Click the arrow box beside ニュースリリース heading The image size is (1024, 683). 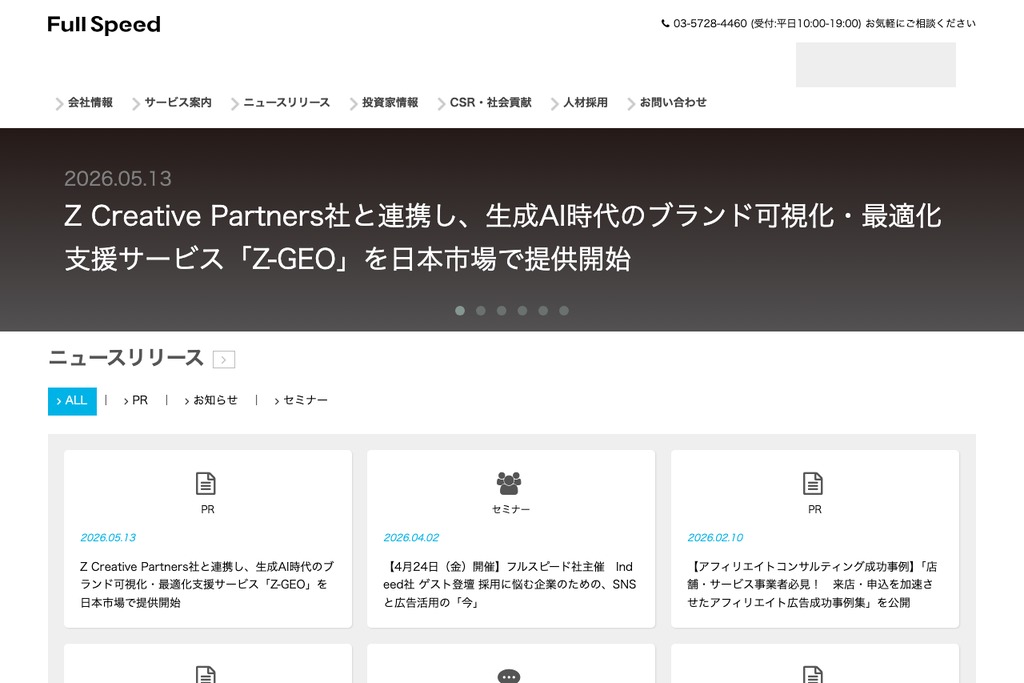(x=224, y=359)
